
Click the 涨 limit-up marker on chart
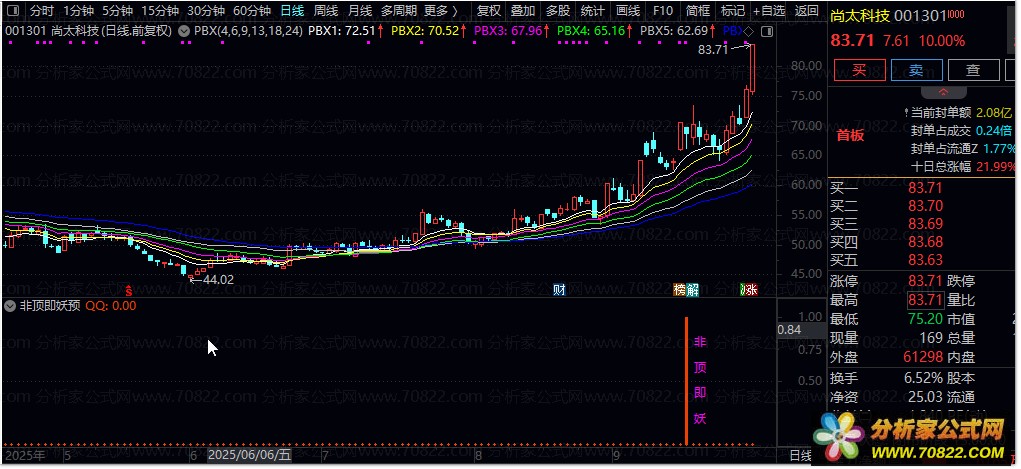coord(749,290)
